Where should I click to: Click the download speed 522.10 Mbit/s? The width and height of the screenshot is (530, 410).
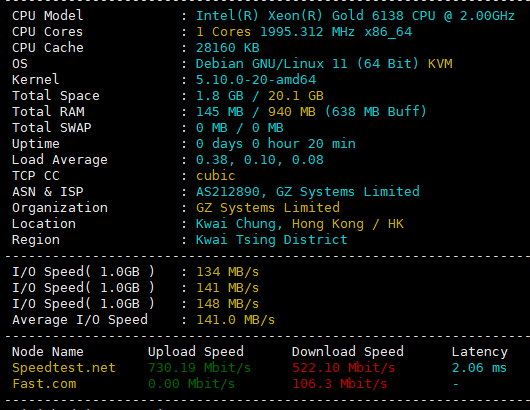343,368
